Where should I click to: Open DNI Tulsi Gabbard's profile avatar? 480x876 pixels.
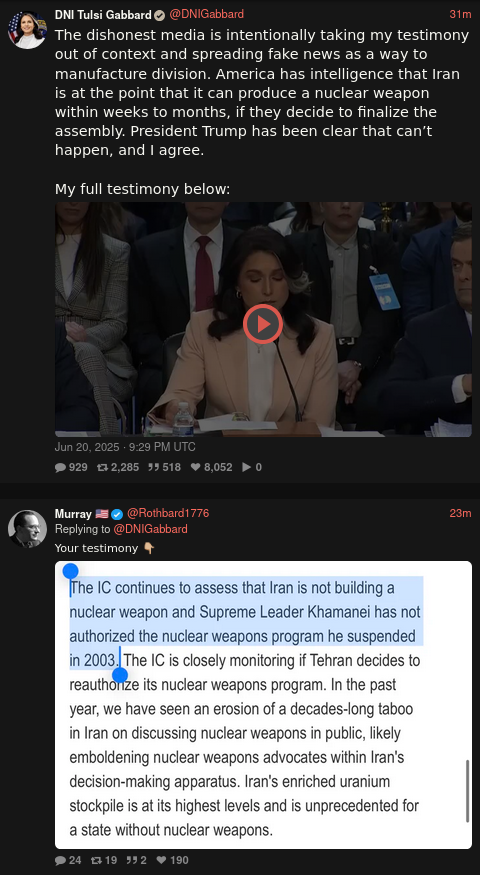(x=27, y=30)
